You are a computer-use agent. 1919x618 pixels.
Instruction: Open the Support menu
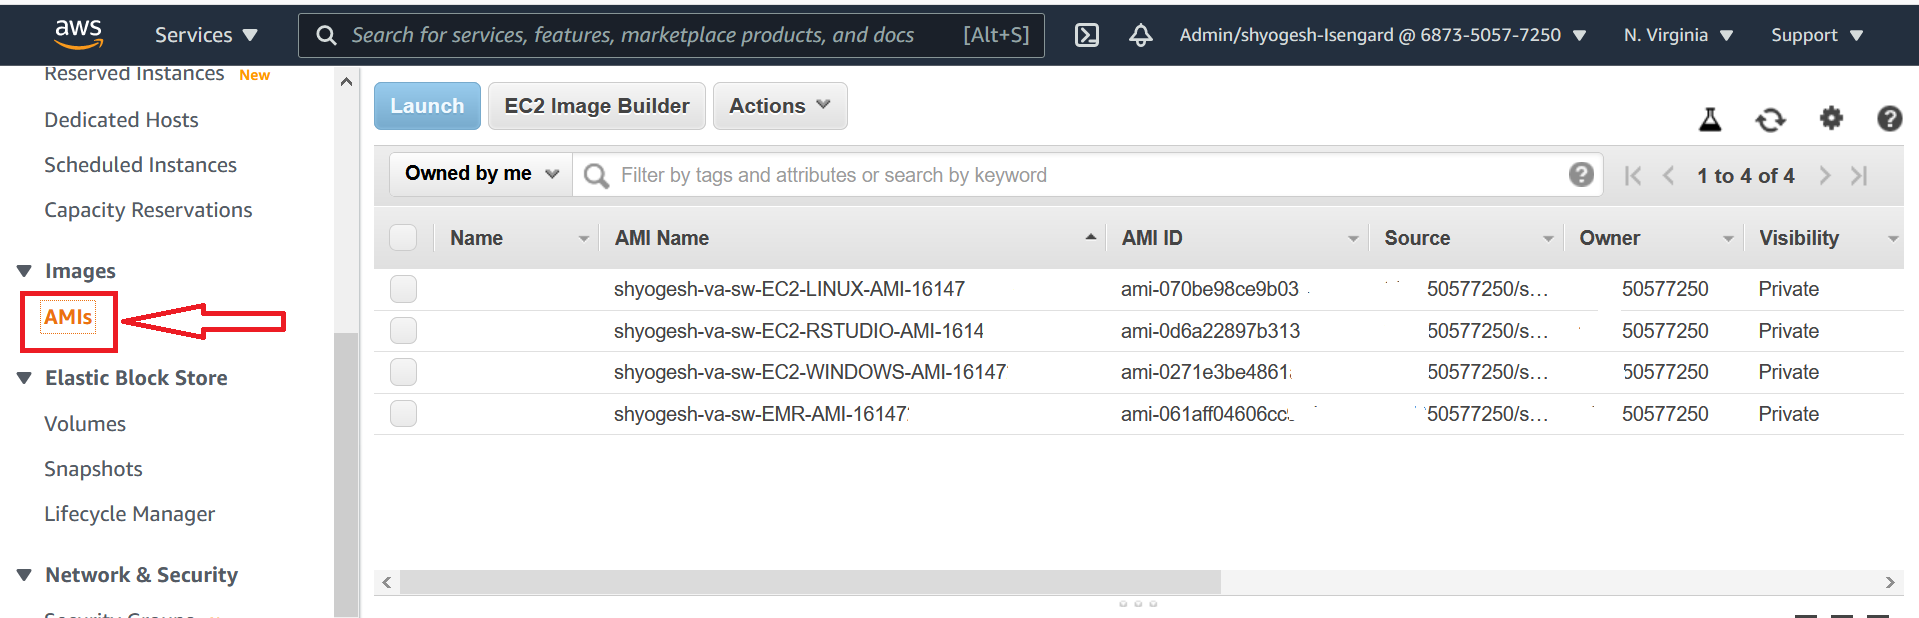[1816, 35]
